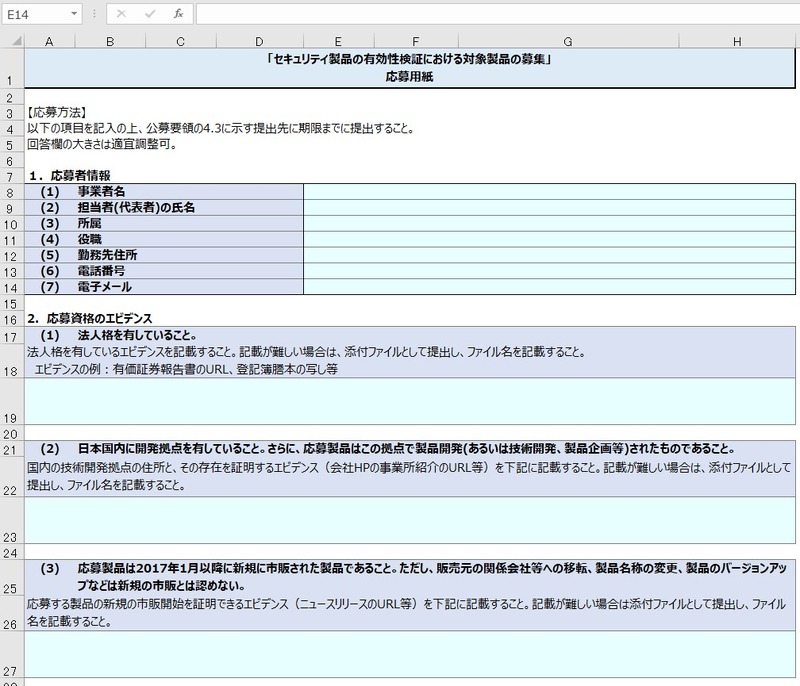Click the answer box below 法人格 evidence instructions
The height and width of the screenshot is (686, 800).
(410, 402)
